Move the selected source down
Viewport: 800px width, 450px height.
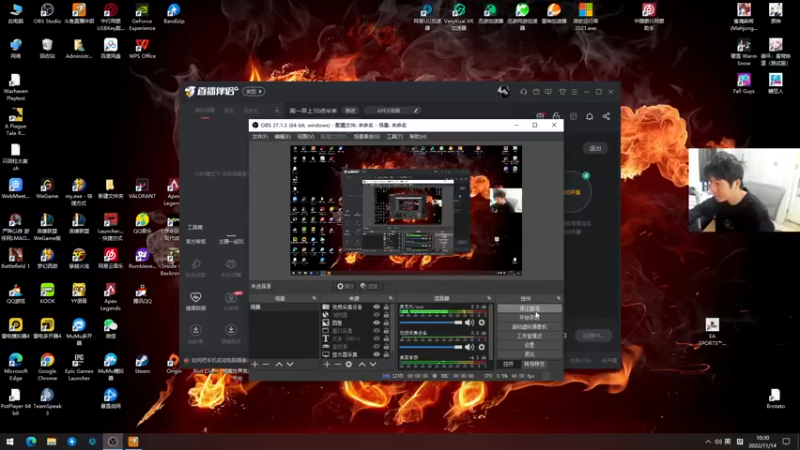[x=373, y=364]
